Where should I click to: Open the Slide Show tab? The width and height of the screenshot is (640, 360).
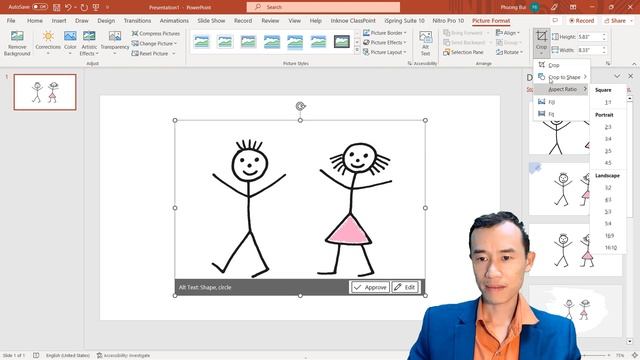click(x=211, y=20)
